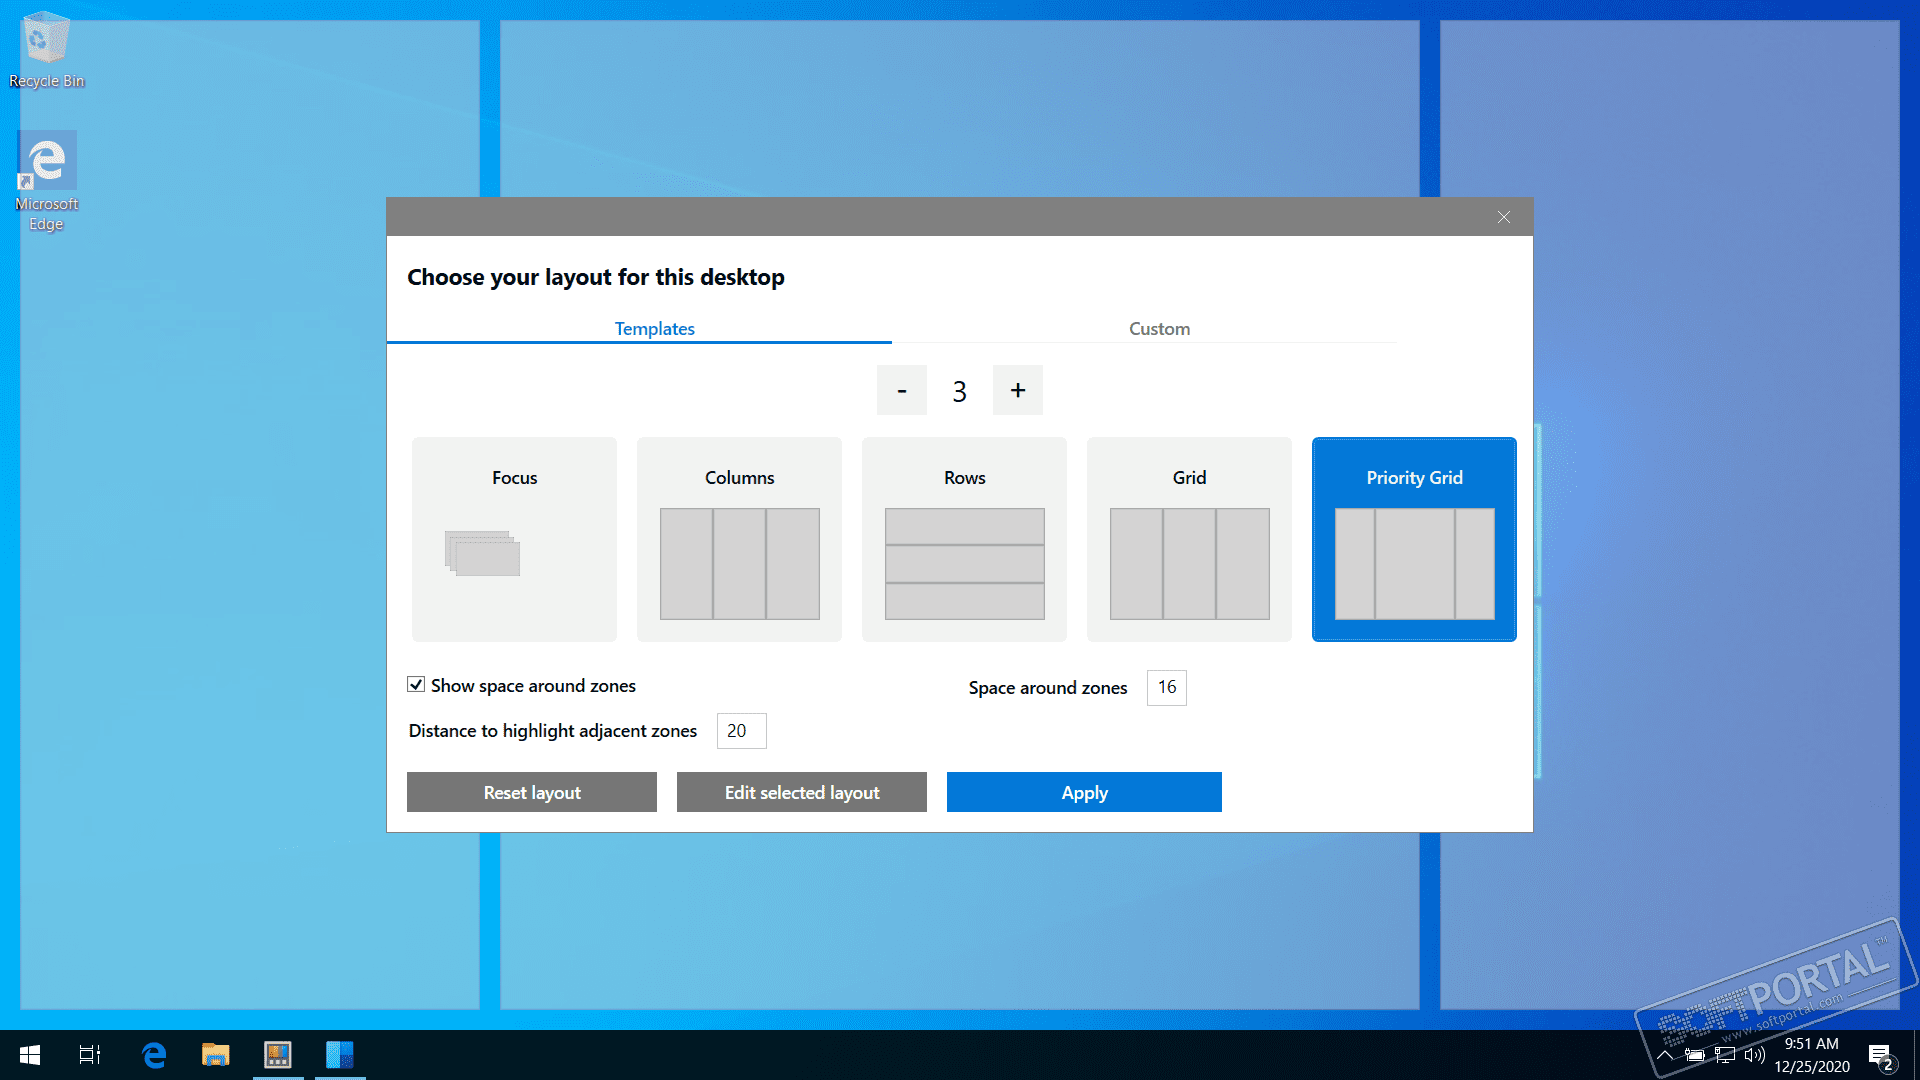Screen dimensions: 1920x1080
Task: Select the Rows layout template
Action: coord(964,539)
